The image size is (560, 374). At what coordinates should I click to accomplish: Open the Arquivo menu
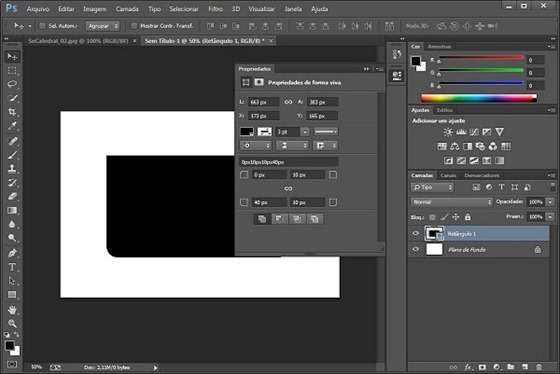38,9
